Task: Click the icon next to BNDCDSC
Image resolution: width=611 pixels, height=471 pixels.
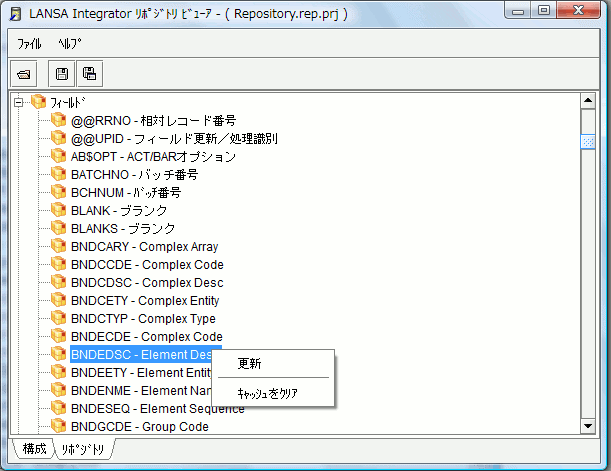Action: [58, 282]
